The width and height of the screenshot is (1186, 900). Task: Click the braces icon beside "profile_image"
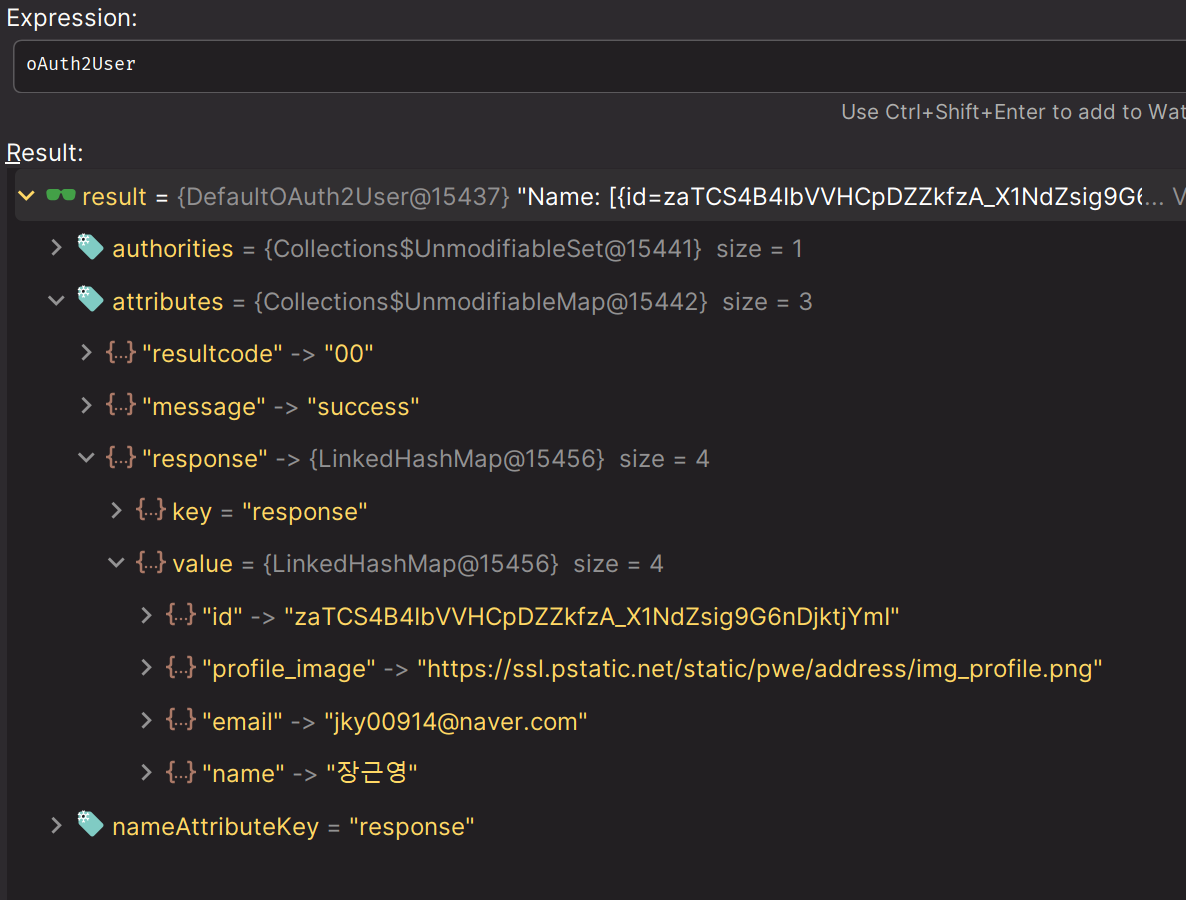181,668
